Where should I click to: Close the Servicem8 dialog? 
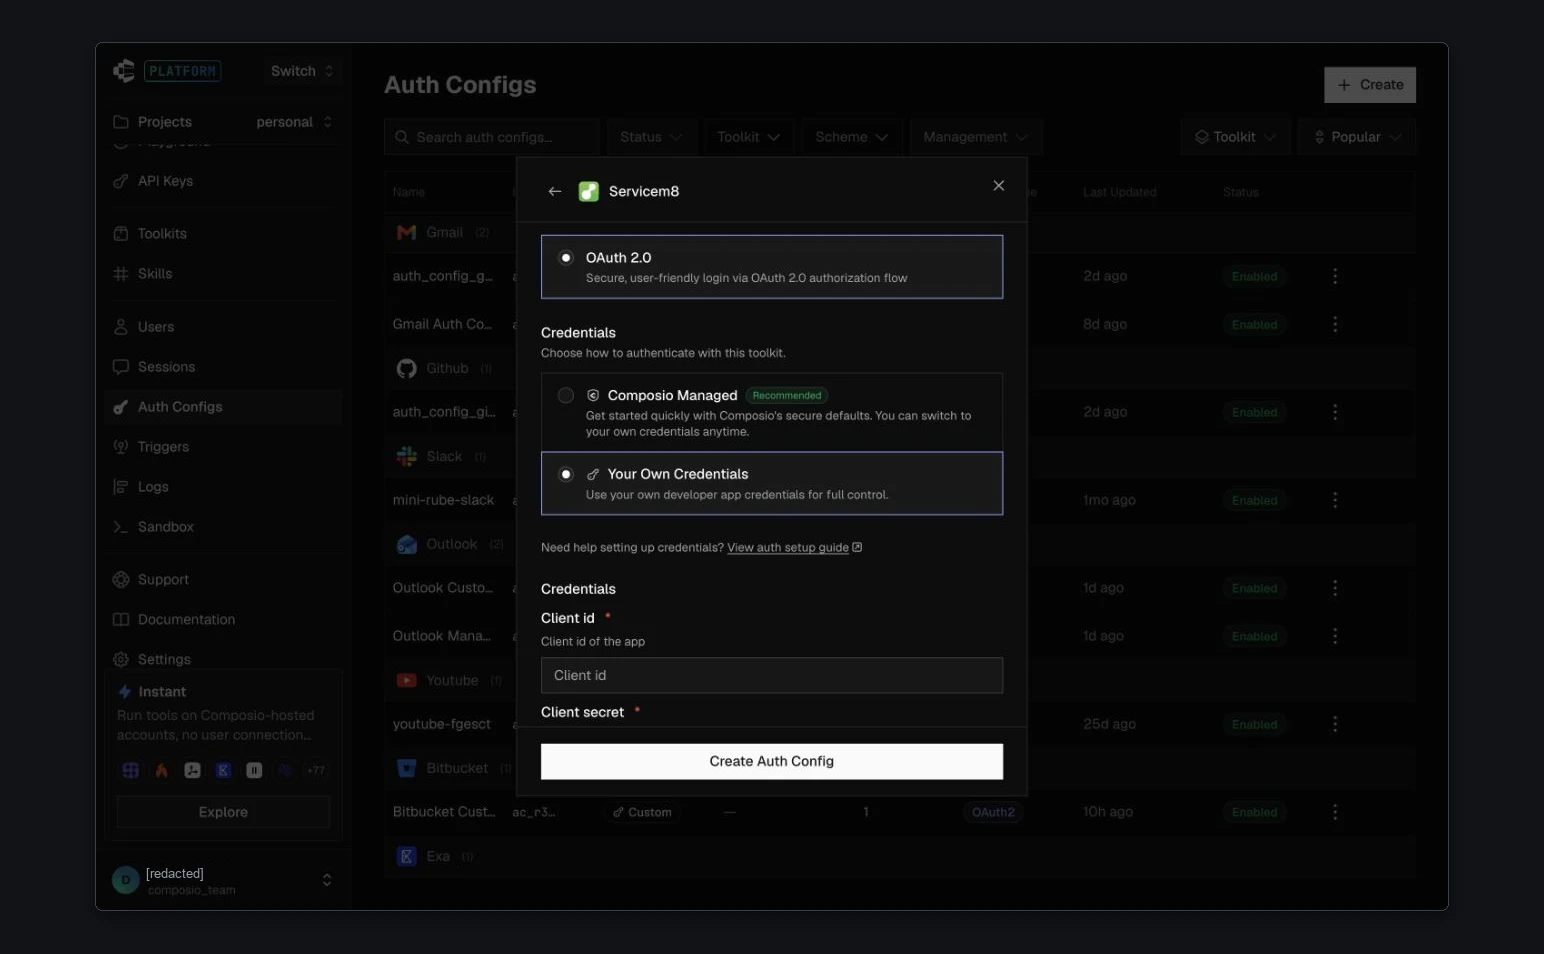point(998,185)
